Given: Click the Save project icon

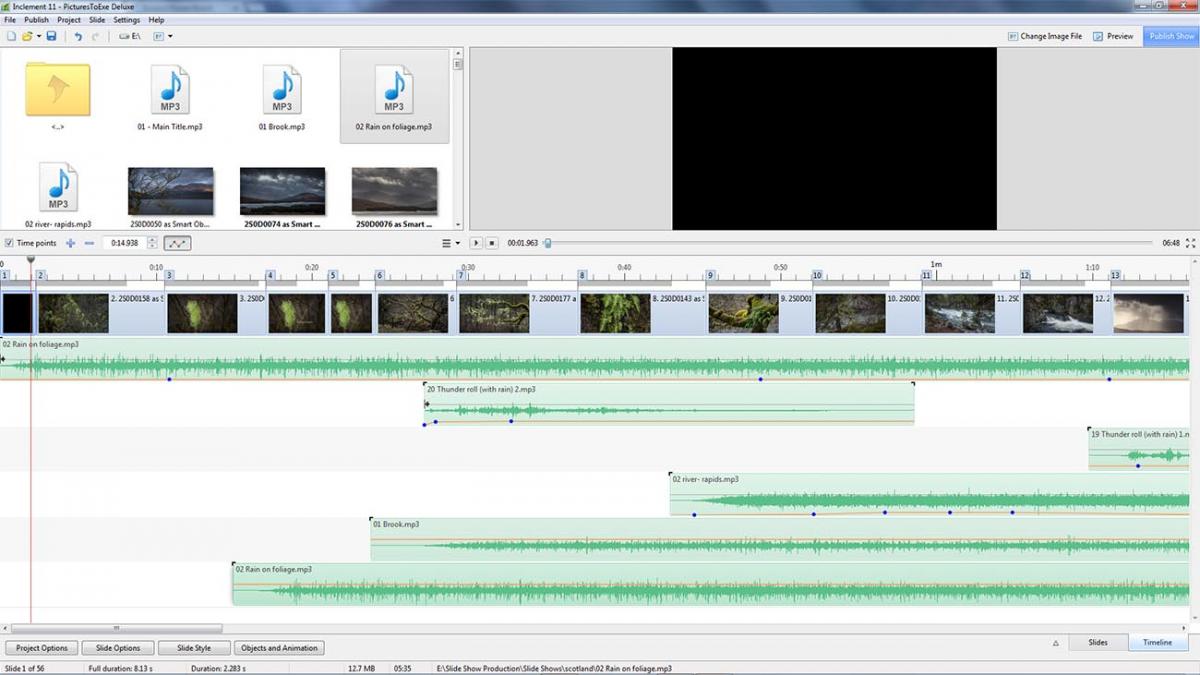Looking at the screenshot, I should 51,36.
